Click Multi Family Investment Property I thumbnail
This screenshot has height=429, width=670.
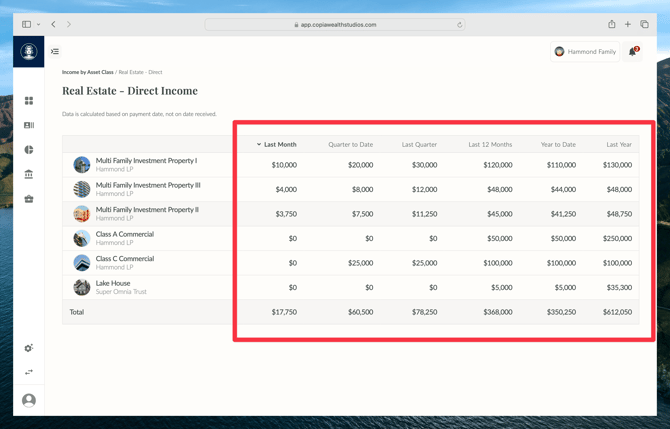click(x=82, y=165)
